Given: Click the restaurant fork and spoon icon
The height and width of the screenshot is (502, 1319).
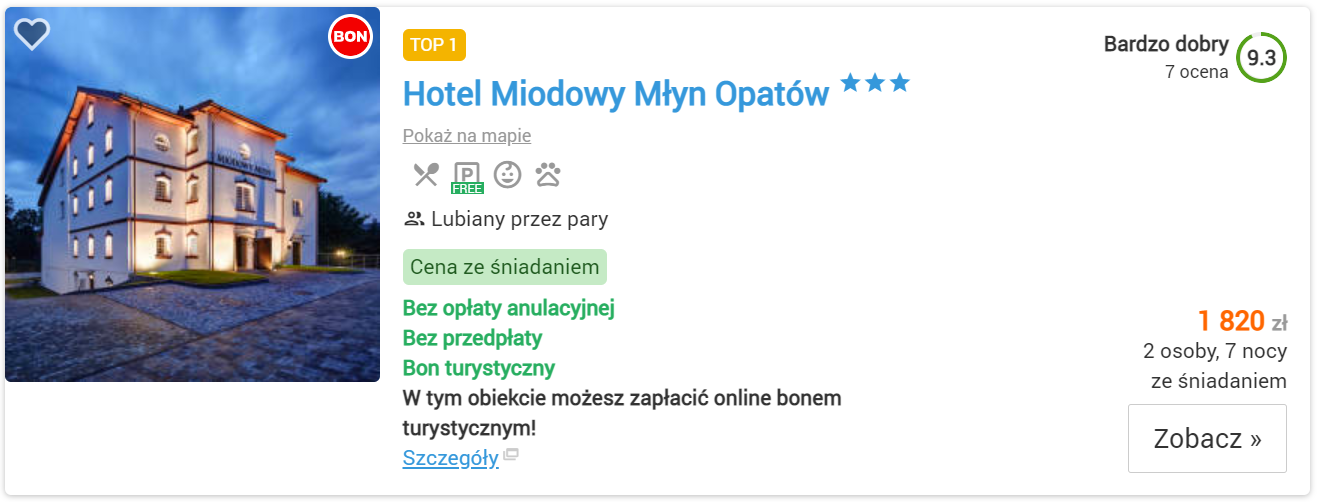Looking at the screenshot, I should (x=426, y=175).
